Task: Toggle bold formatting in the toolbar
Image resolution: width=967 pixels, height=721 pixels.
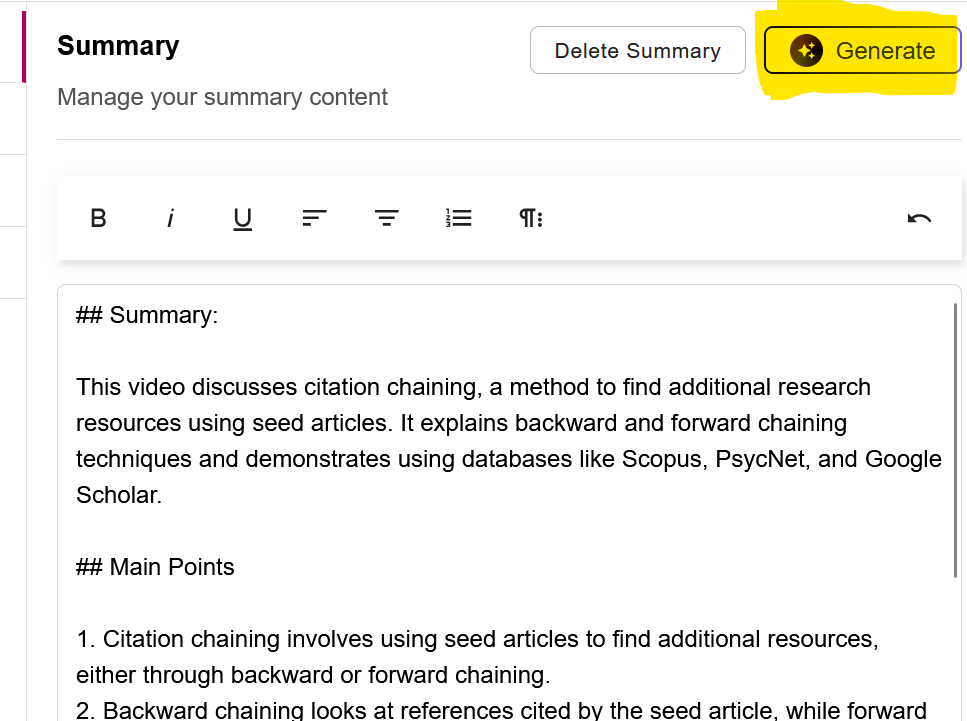Action: [x=98, y=218]
